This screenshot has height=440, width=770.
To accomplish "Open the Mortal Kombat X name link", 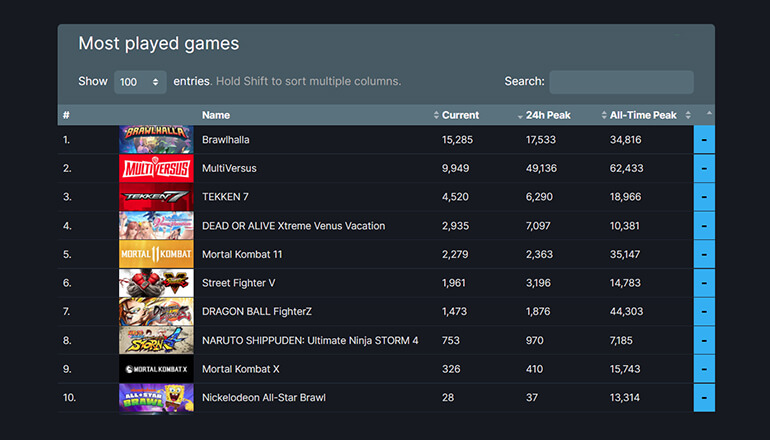I will (x=240, y=369).
